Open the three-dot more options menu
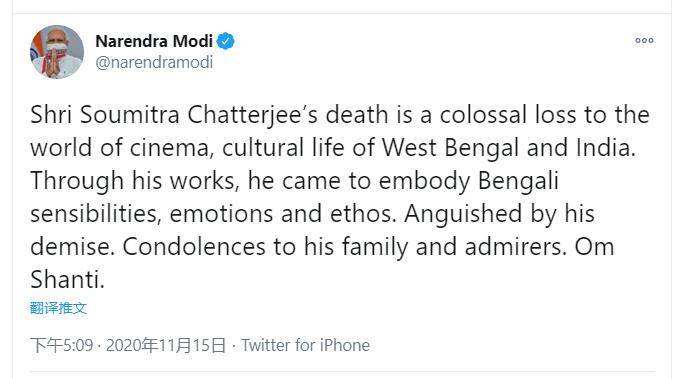The width and height of the screenshot is (682, 379). (644, 40)
